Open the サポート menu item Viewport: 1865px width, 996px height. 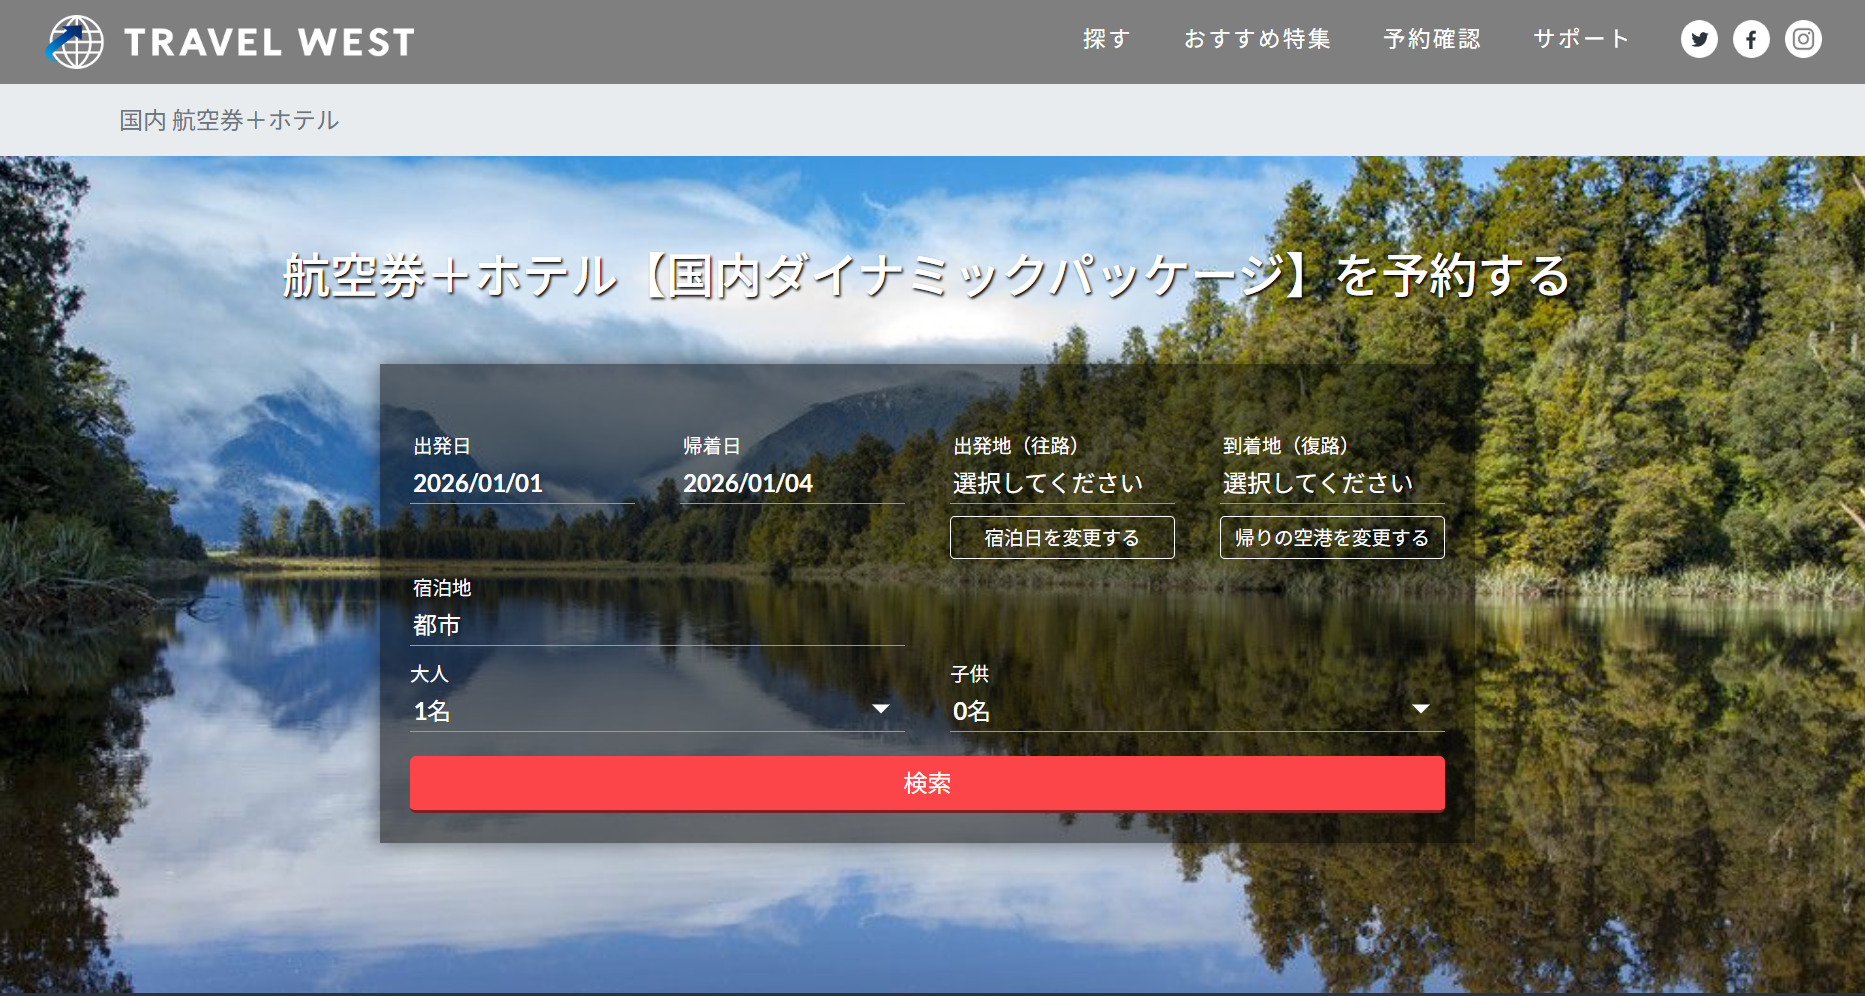1581,39
